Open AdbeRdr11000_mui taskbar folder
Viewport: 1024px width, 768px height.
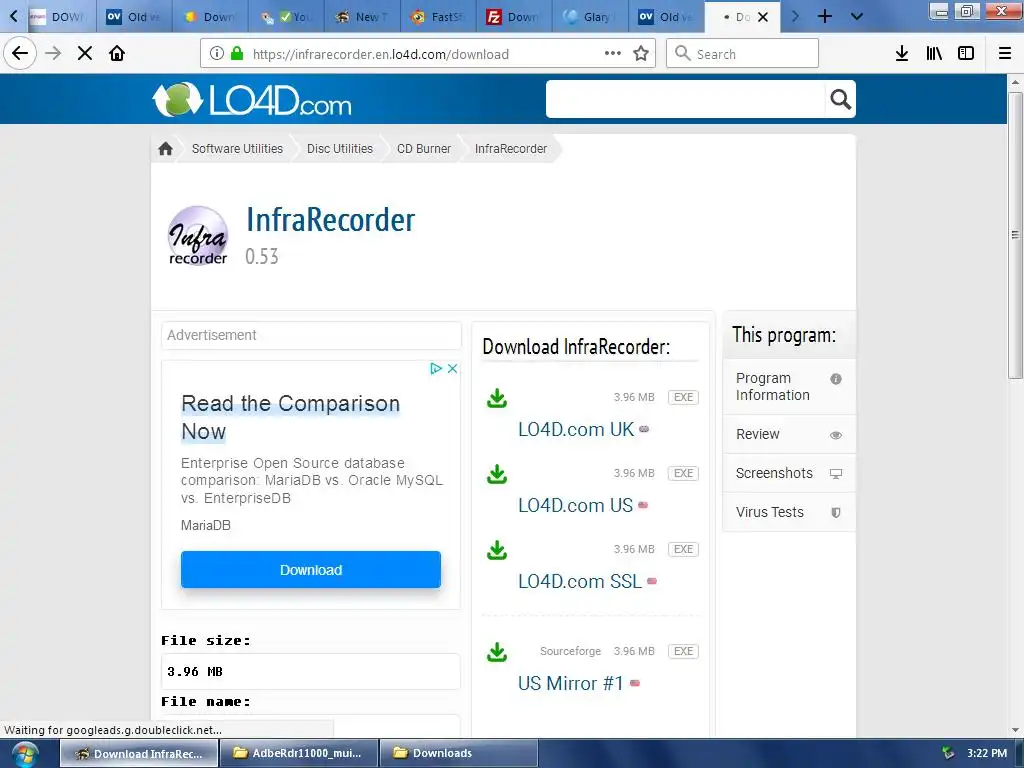click(x=299, y=754)
